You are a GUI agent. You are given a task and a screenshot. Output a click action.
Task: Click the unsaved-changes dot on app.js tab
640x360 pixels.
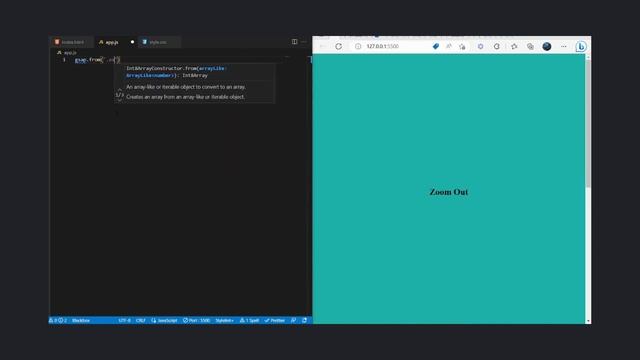click(x=132, y=42)
